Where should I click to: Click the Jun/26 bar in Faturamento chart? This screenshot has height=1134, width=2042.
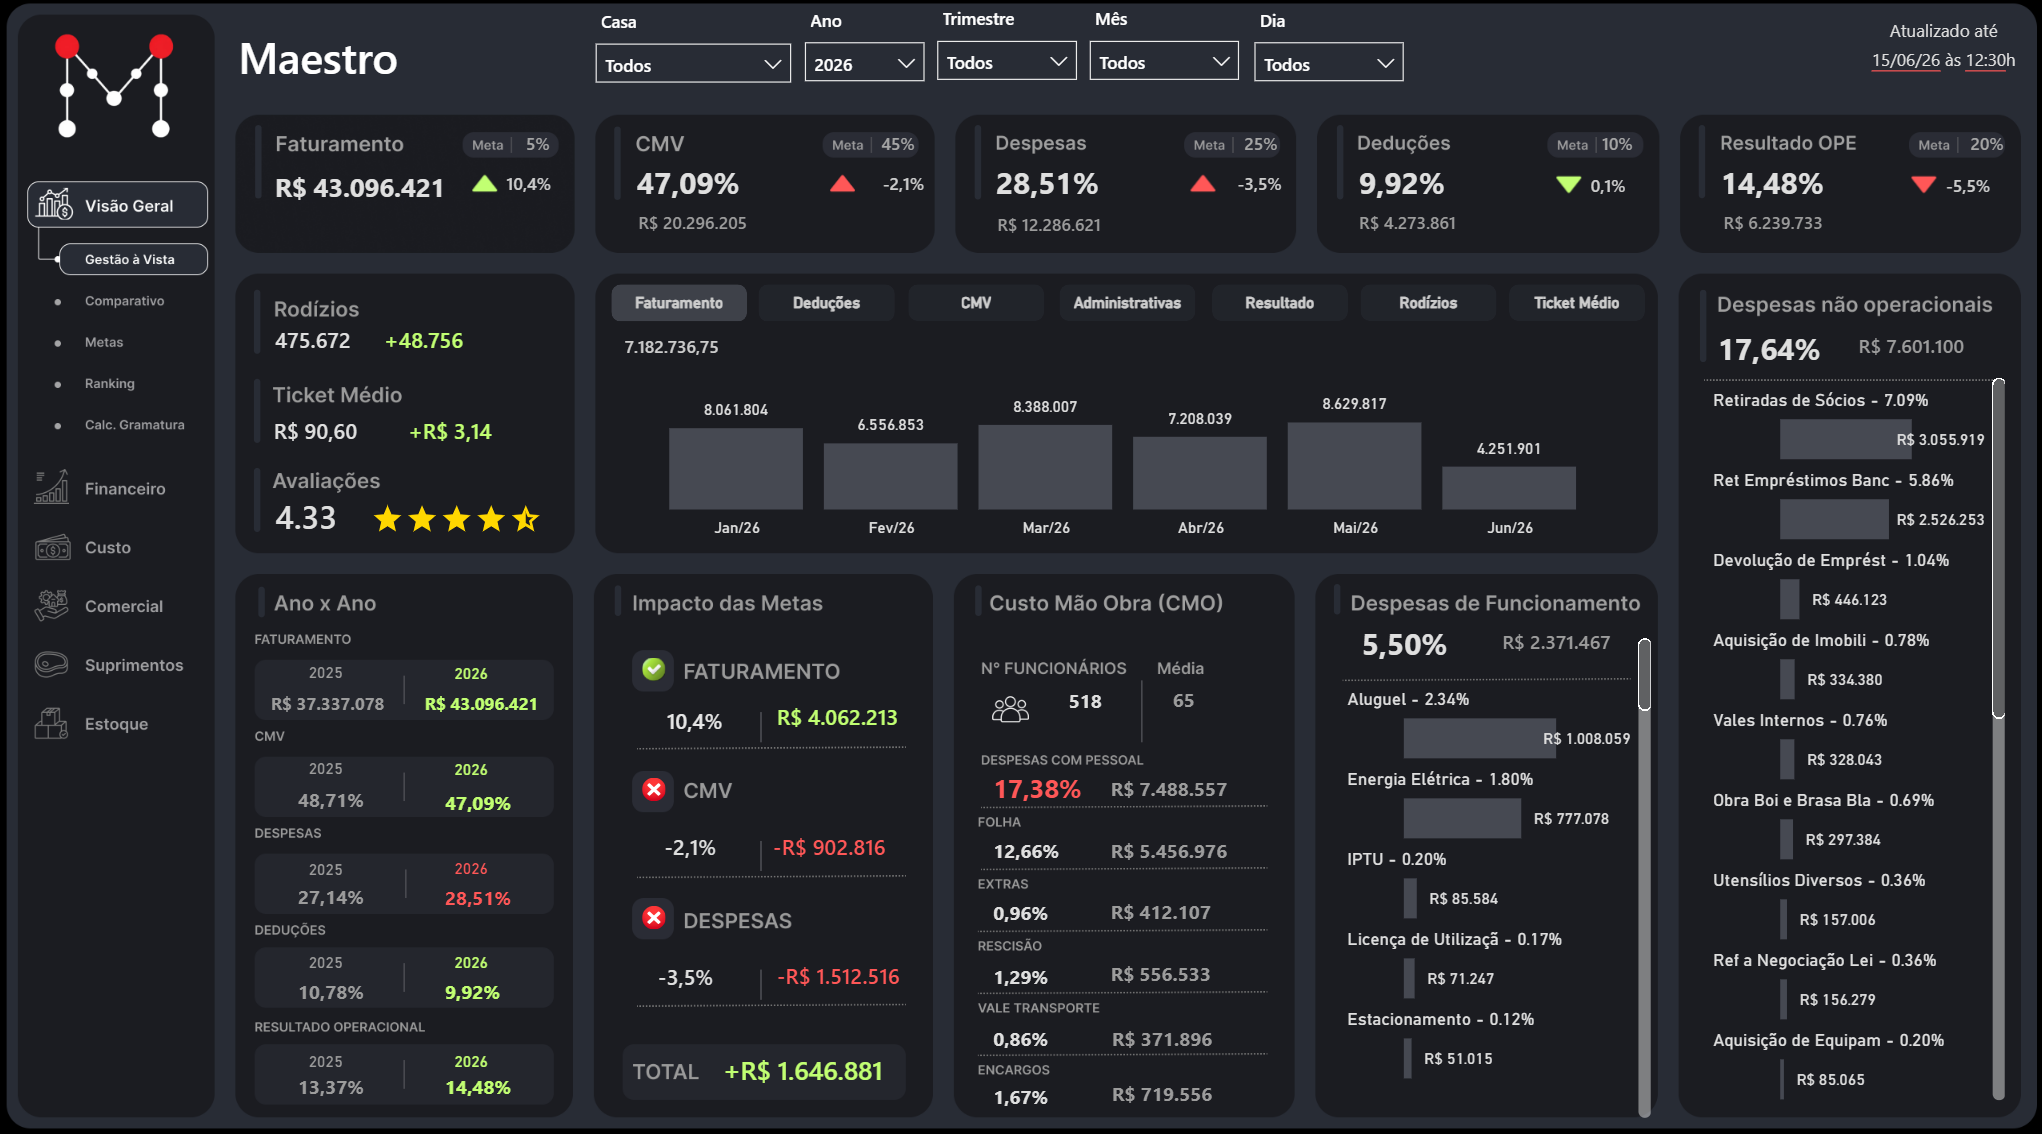tap(1508, 488)
